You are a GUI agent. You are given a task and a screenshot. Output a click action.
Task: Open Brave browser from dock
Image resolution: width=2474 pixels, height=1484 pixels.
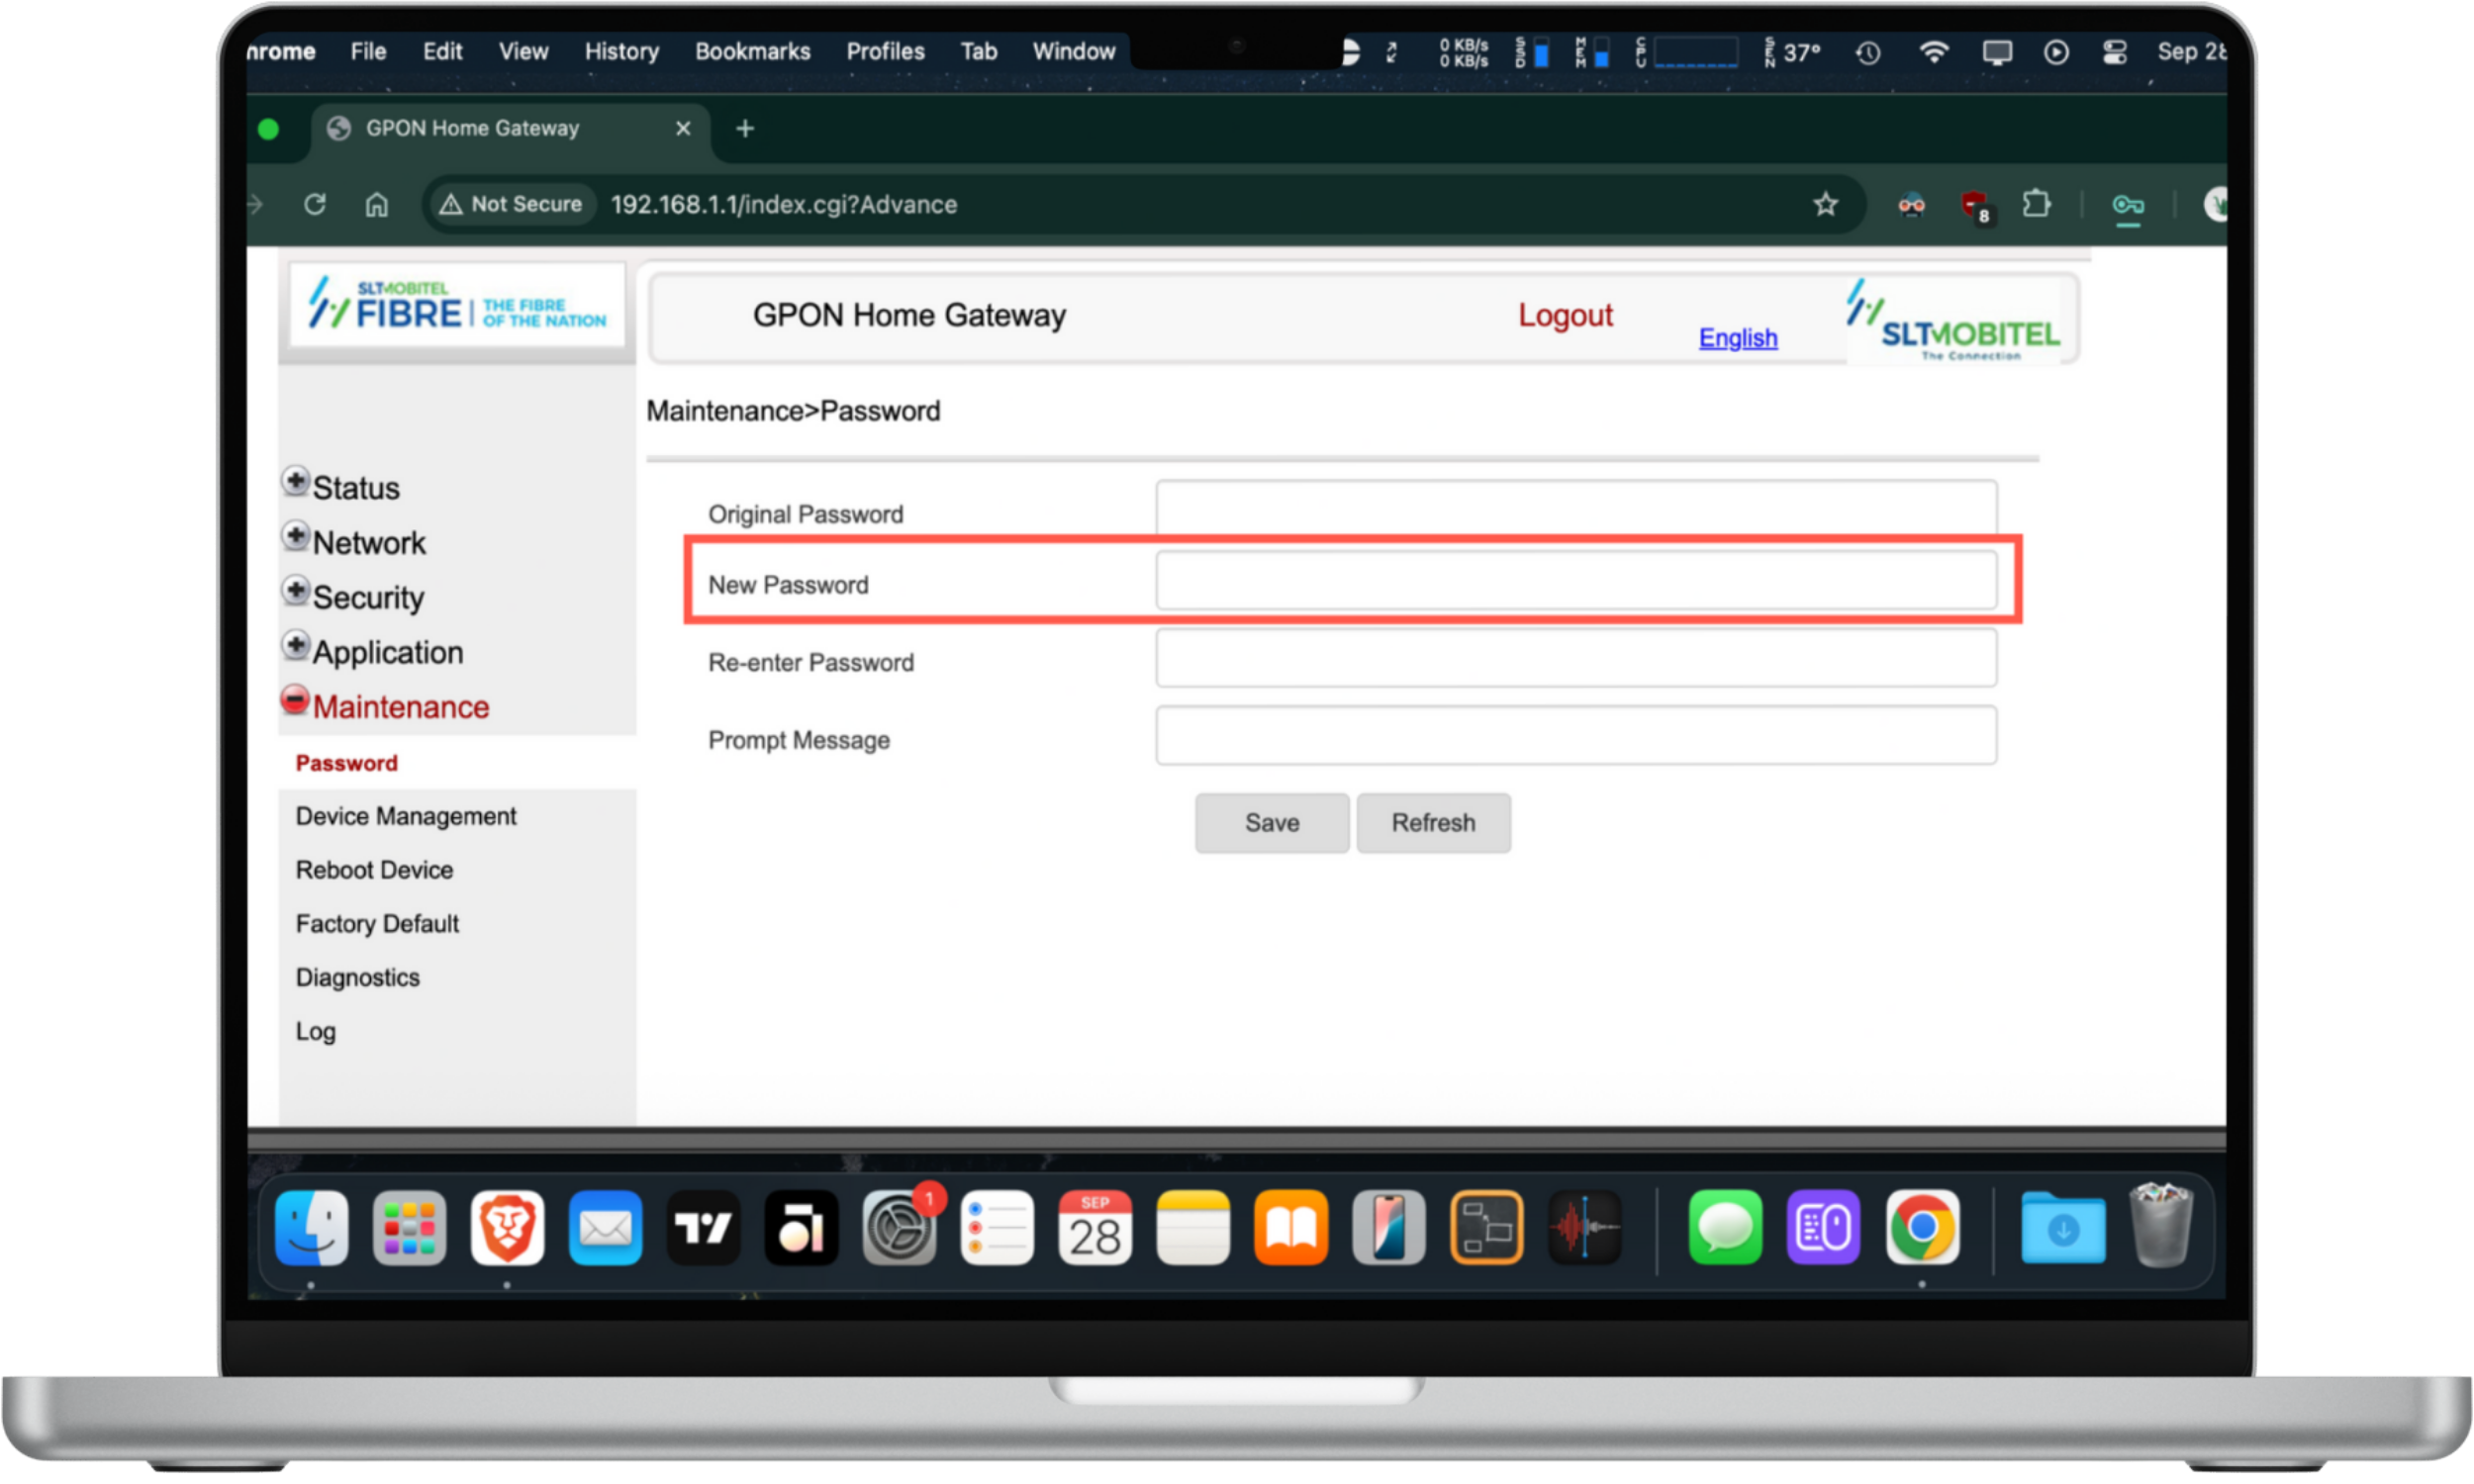click(507, 1227)
